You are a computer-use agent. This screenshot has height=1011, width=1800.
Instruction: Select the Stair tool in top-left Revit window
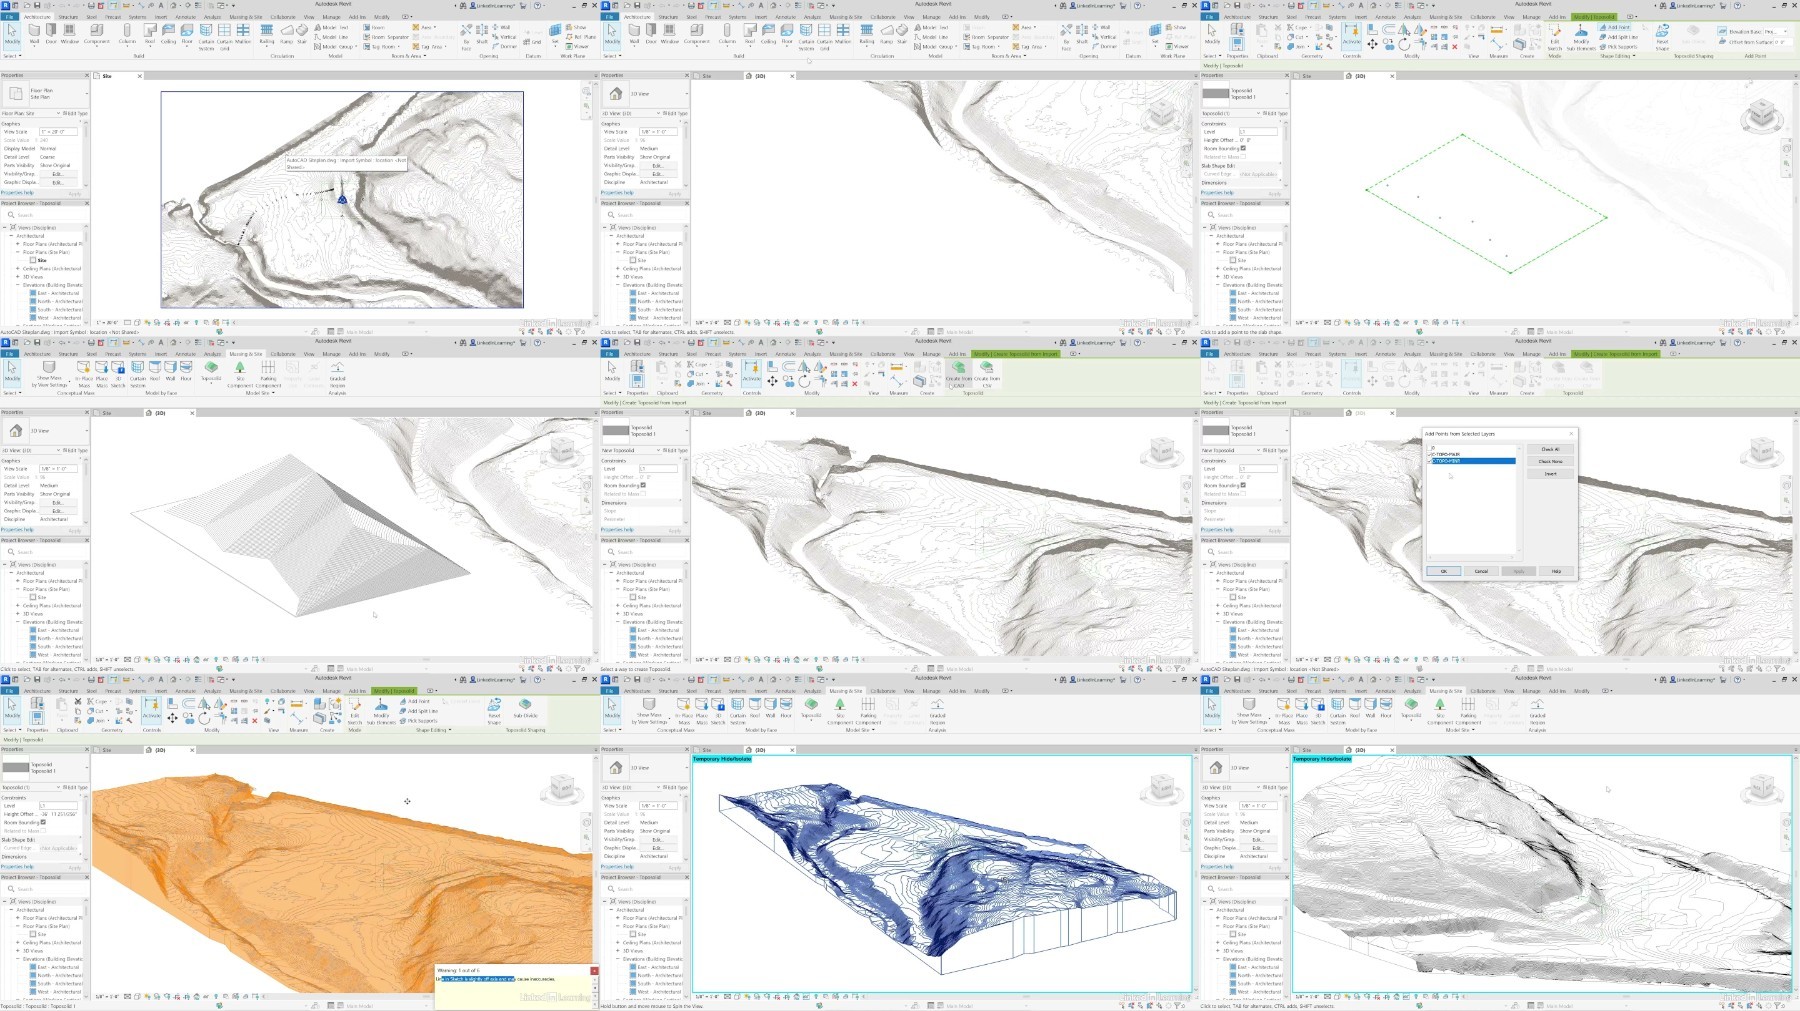click(x=301, y=33)
